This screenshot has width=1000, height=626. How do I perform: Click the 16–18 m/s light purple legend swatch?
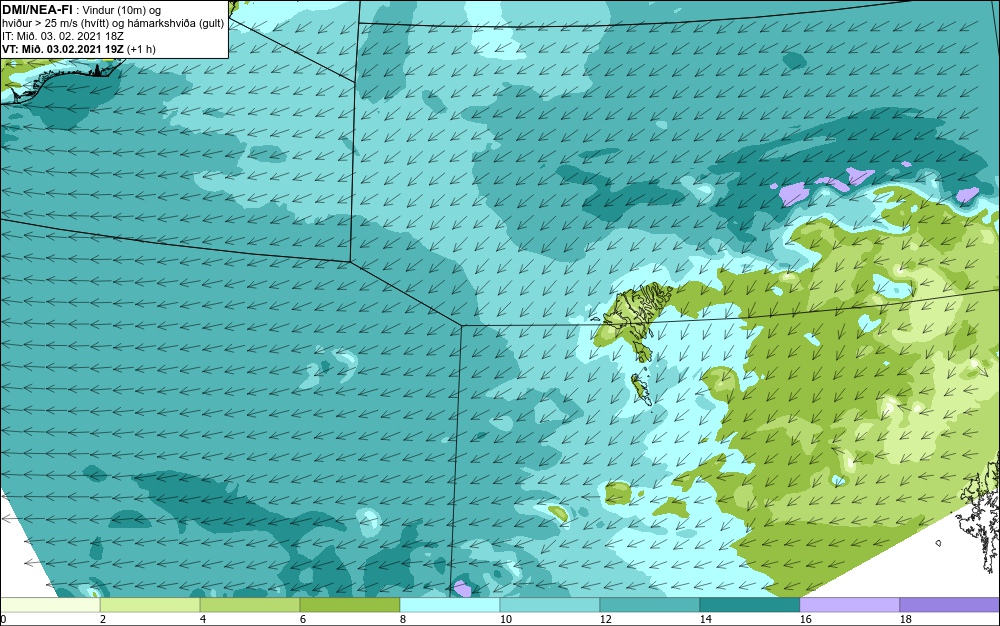pyautogui.click(x=849, y=605)
